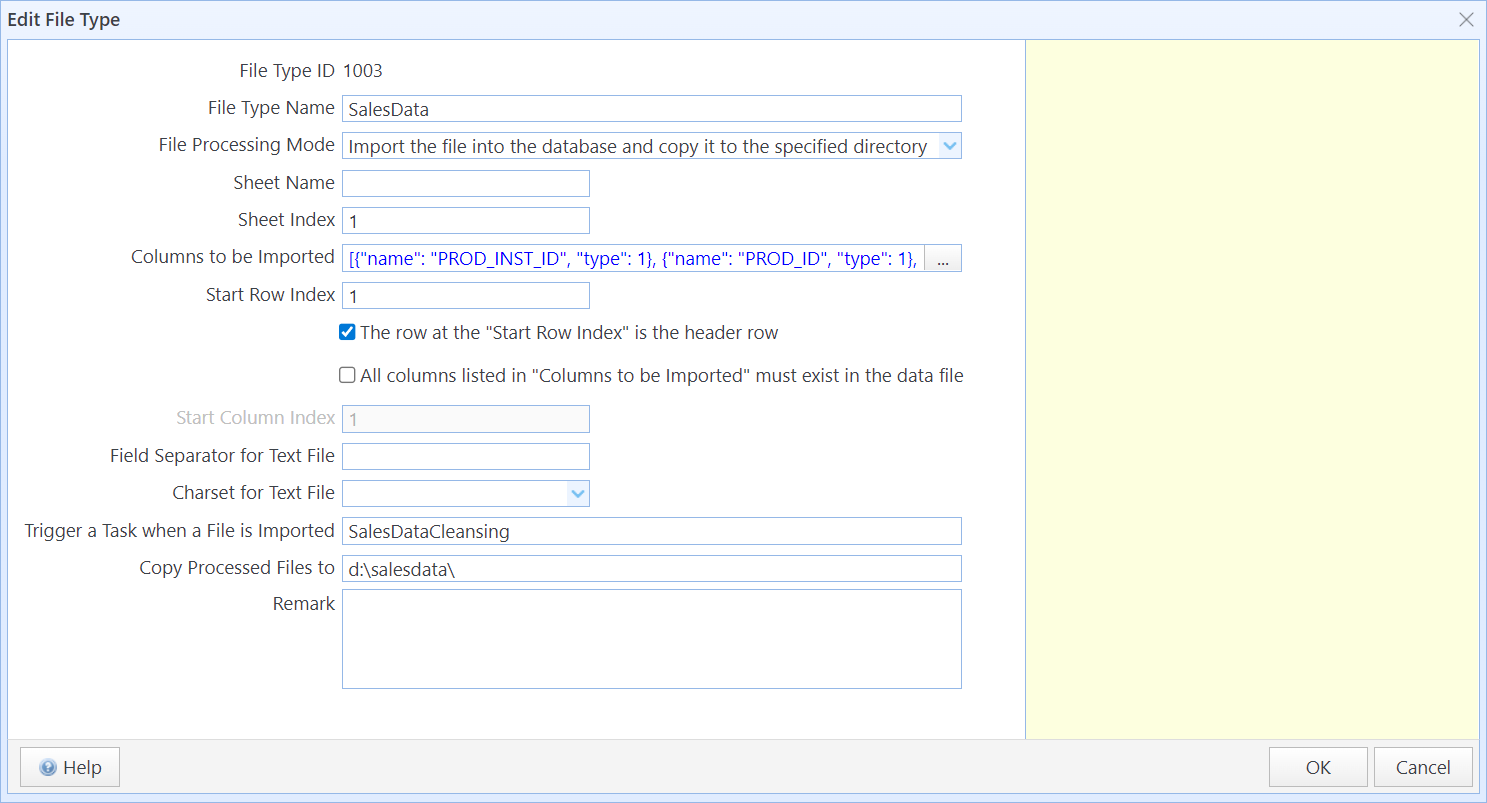Enable the all columns must exist checkbox
The image size is (1487, 803).
pyautogui.click(x=348, y=376)
